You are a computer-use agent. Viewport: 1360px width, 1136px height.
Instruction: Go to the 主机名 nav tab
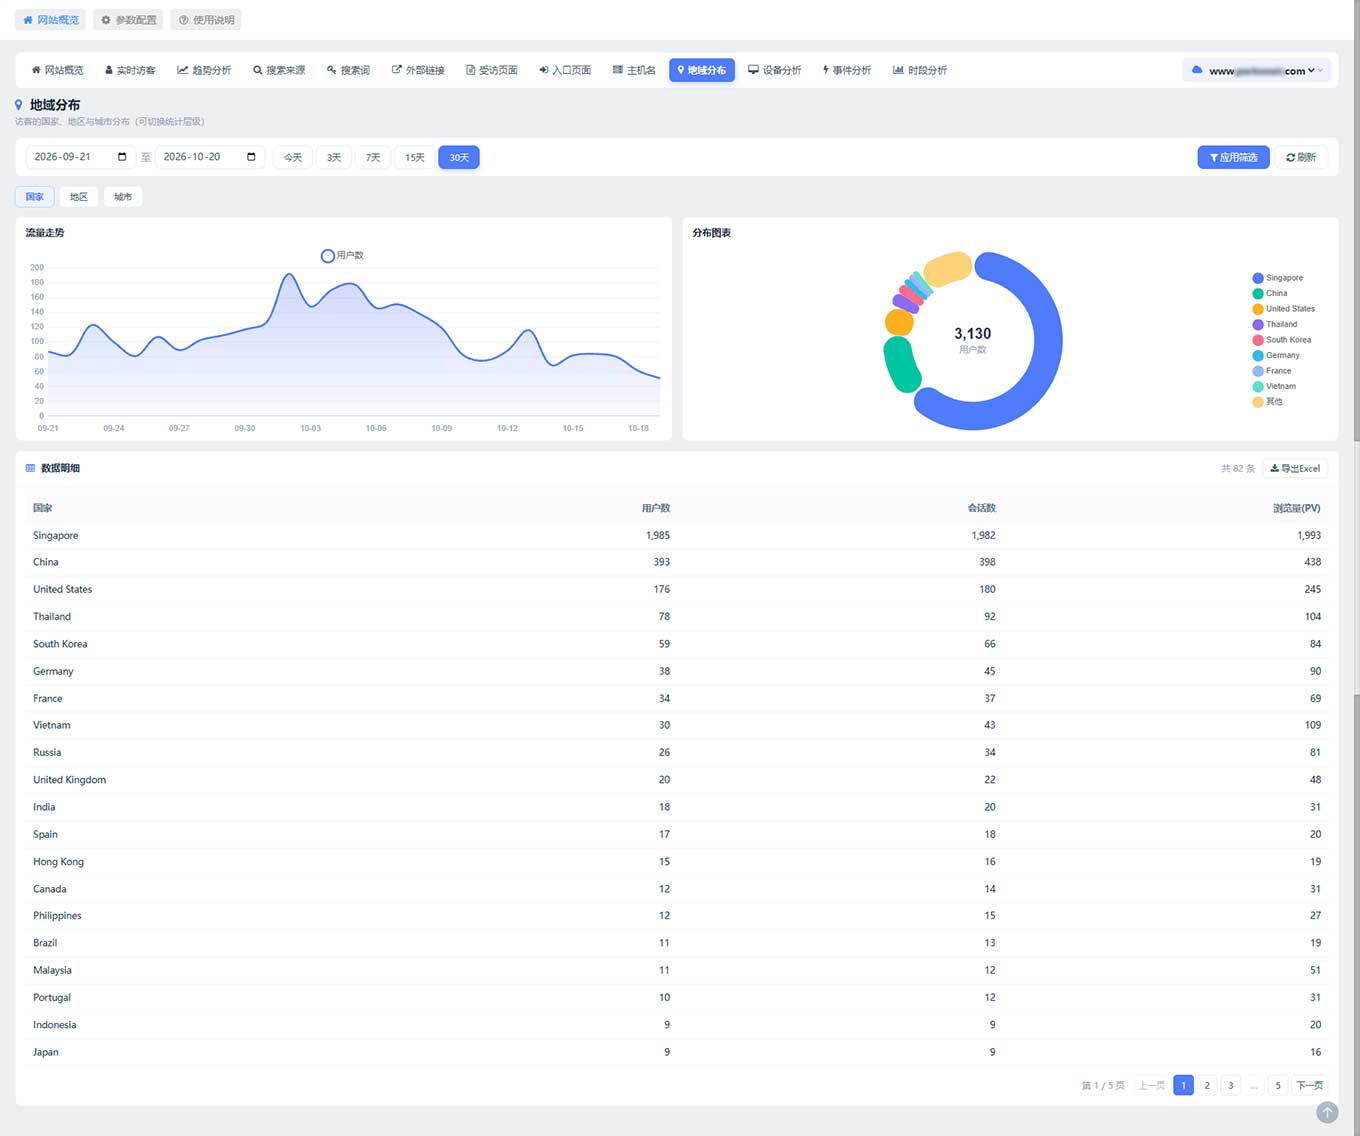tap(634, 70)
